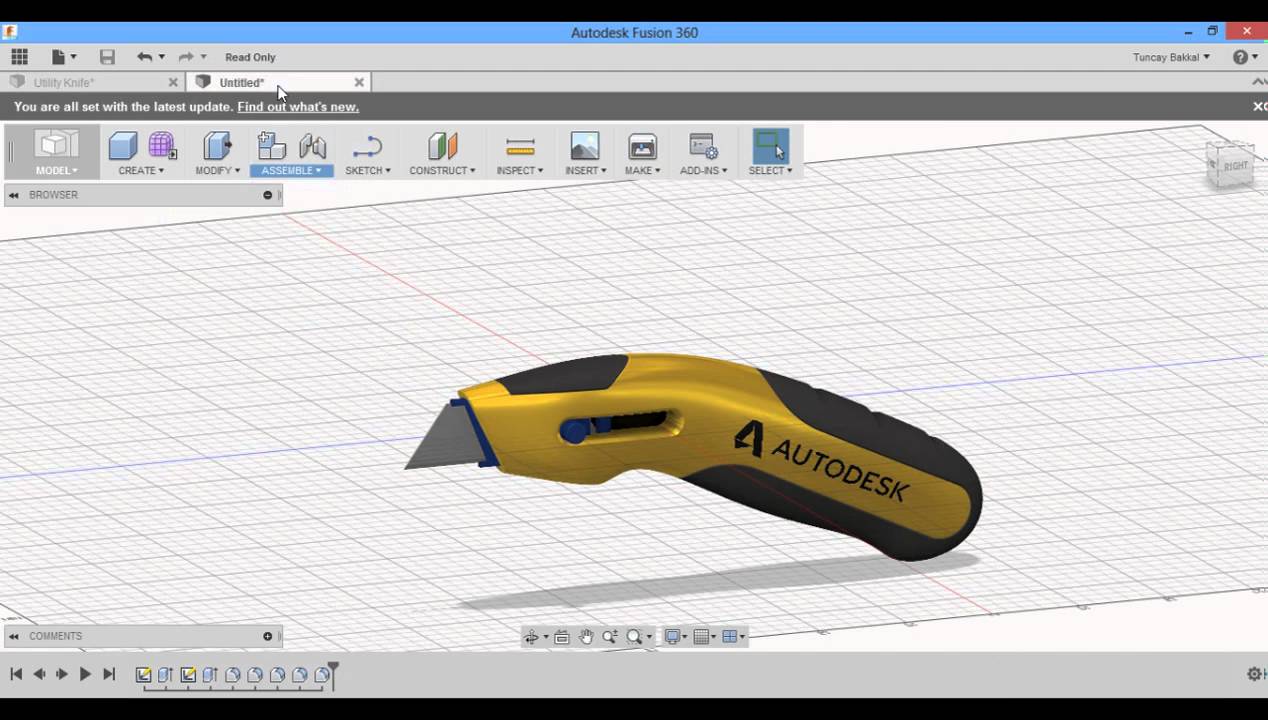
Task: Open the Tuncay Bakkal account dropdown
Action: [1171, 57]
